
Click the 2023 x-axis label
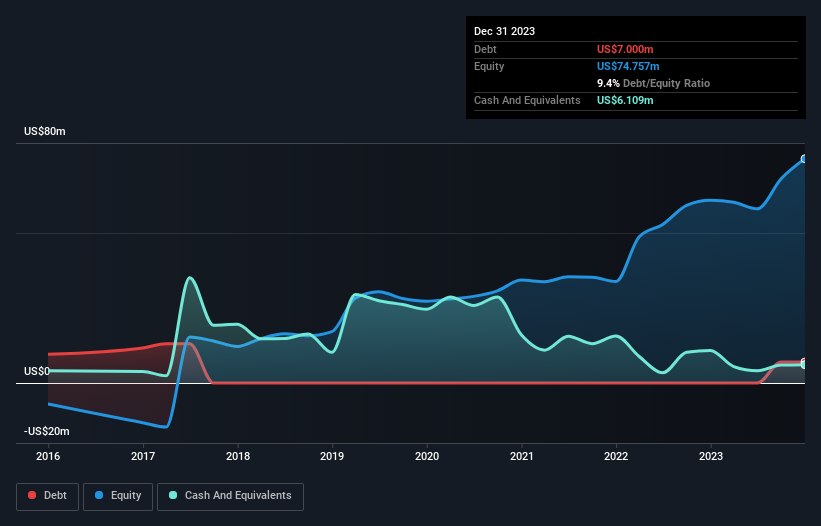(x=711, y=456)
